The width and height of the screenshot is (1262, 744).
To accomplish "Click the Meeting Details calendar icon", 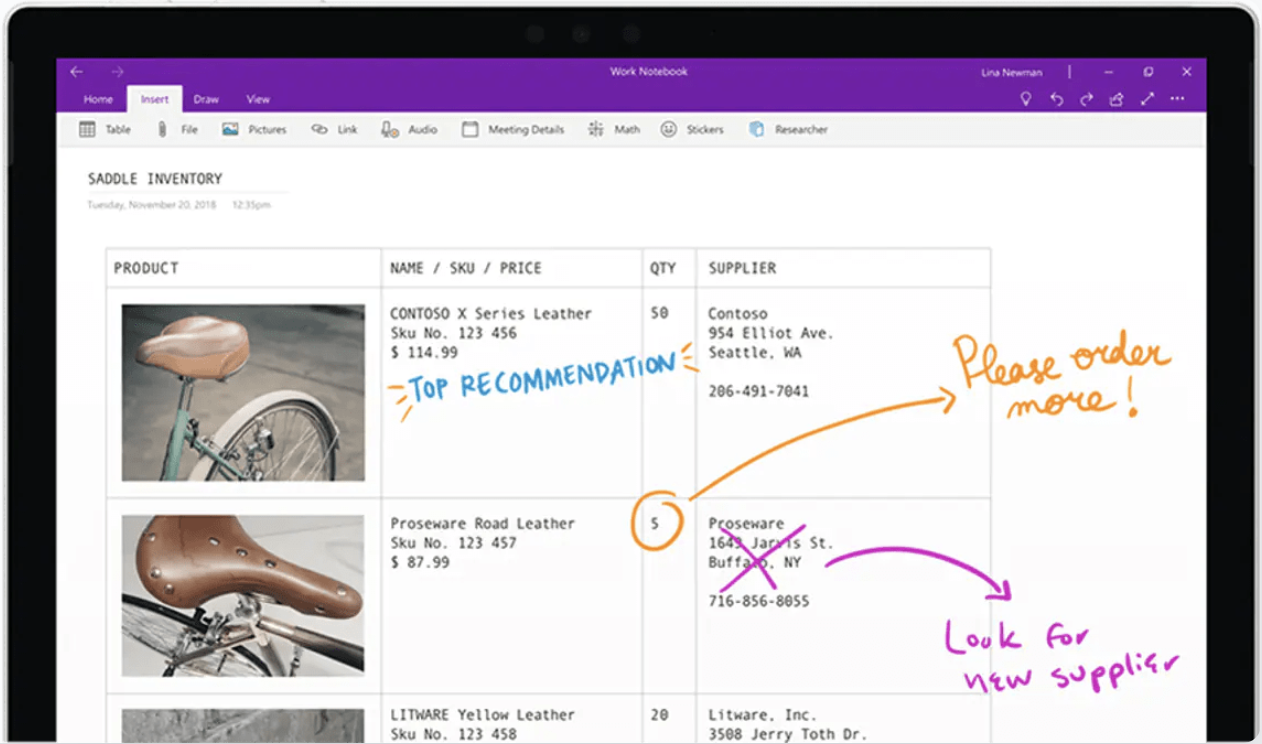I will point(469,129).
